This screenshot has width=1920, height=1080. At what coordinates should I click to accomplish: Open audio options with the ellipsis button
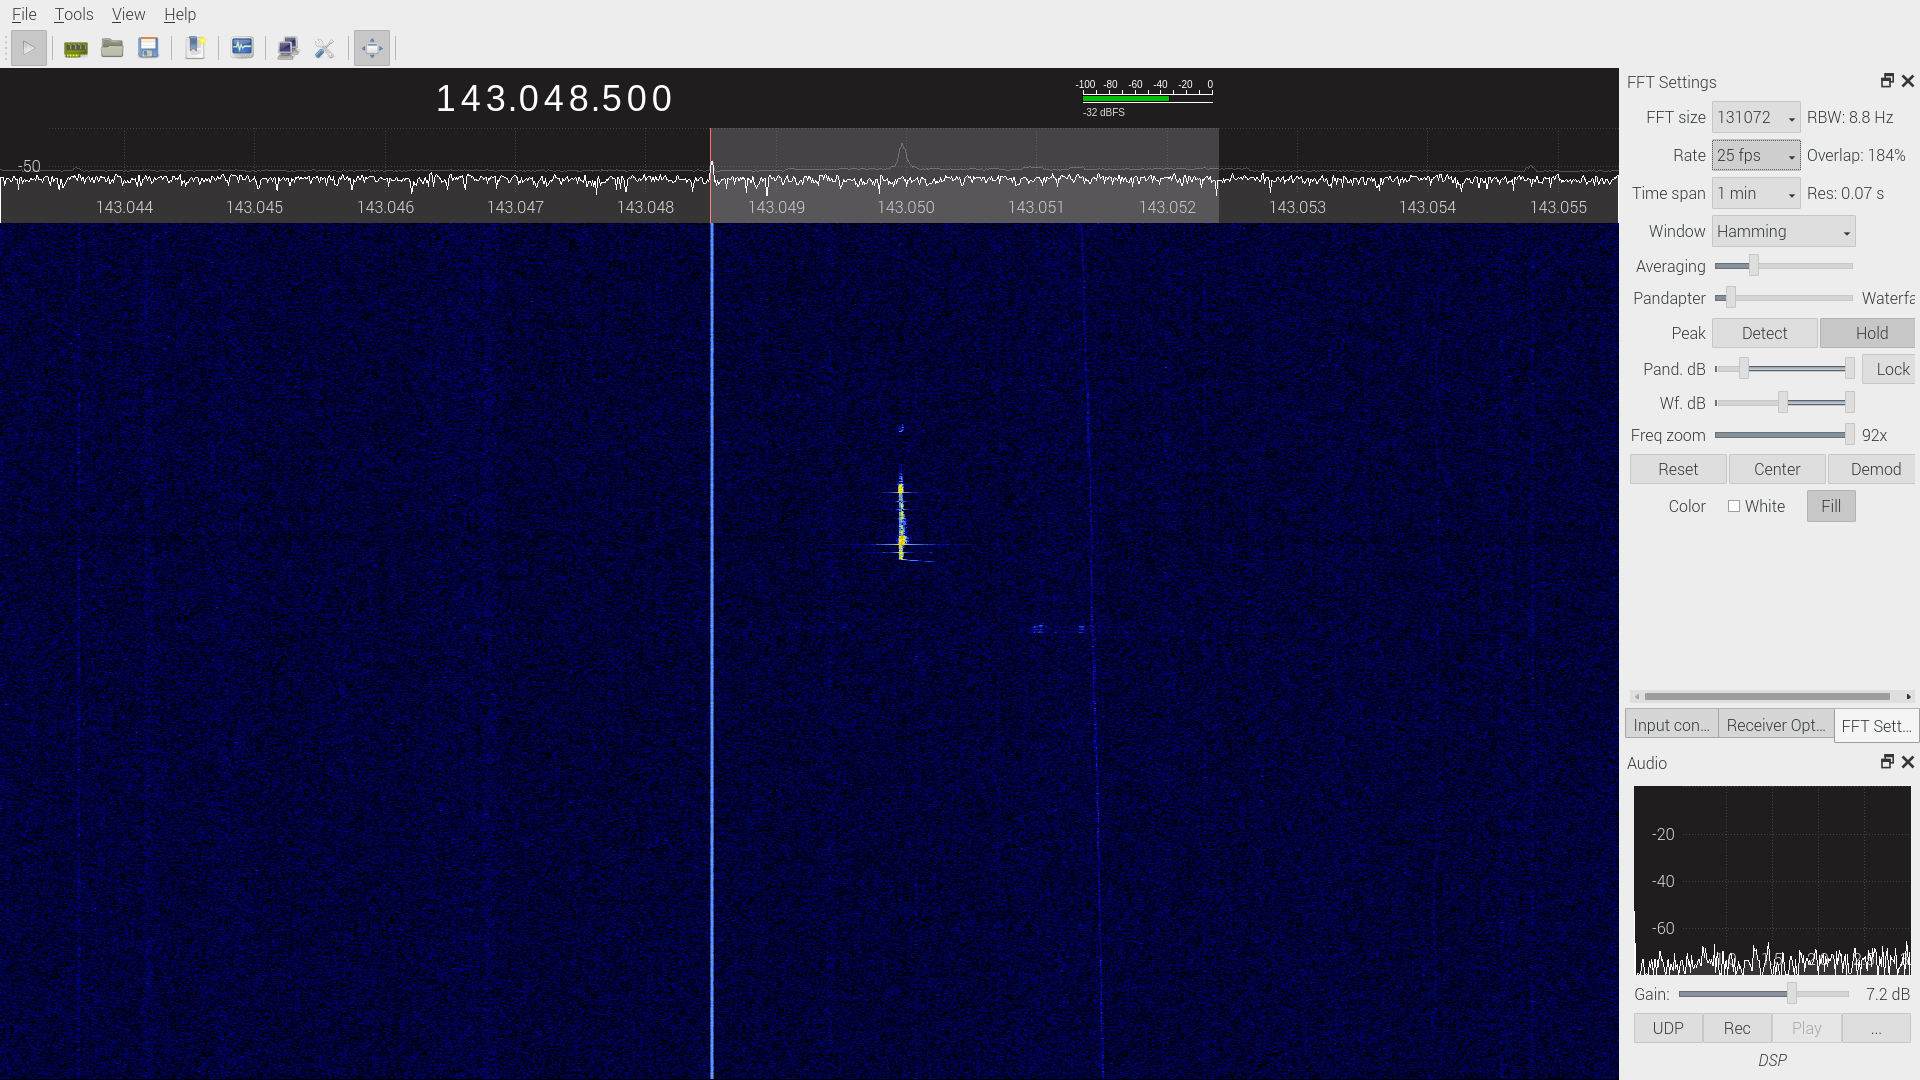tap(1876, 1028)
